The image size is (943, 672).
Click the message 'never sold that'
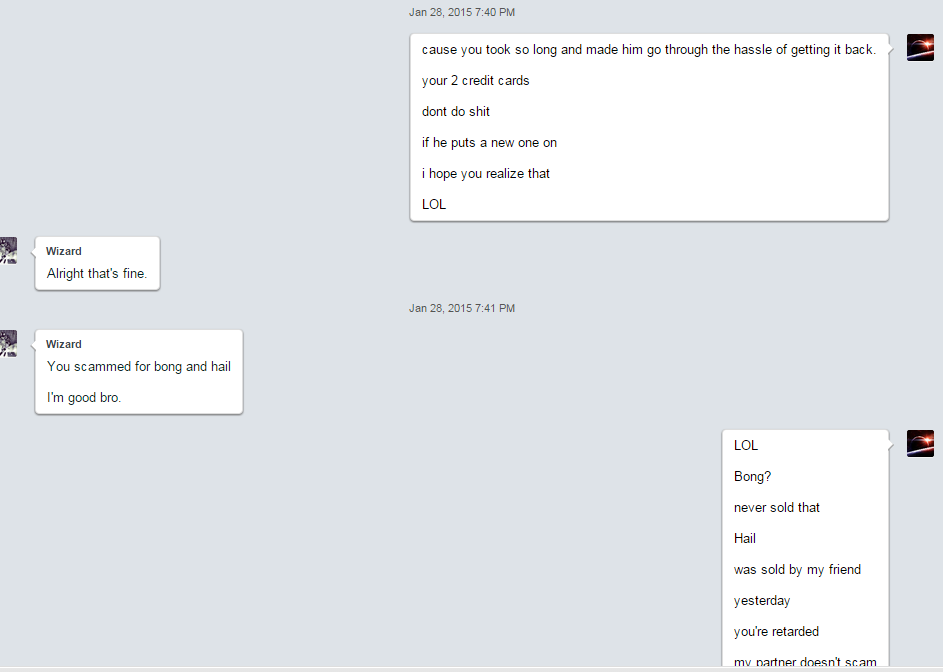[x=777, y=508]
